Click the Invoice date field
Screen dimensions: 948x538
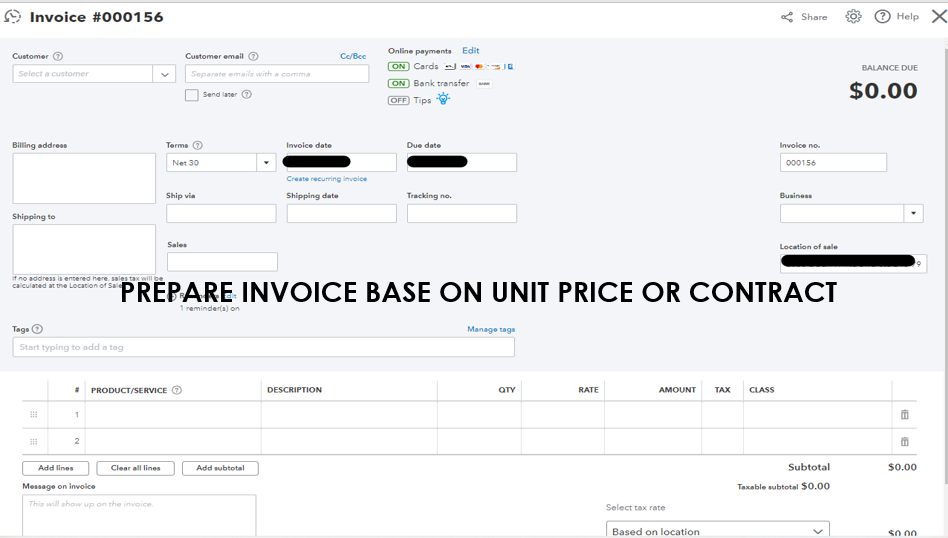(342, 163)
